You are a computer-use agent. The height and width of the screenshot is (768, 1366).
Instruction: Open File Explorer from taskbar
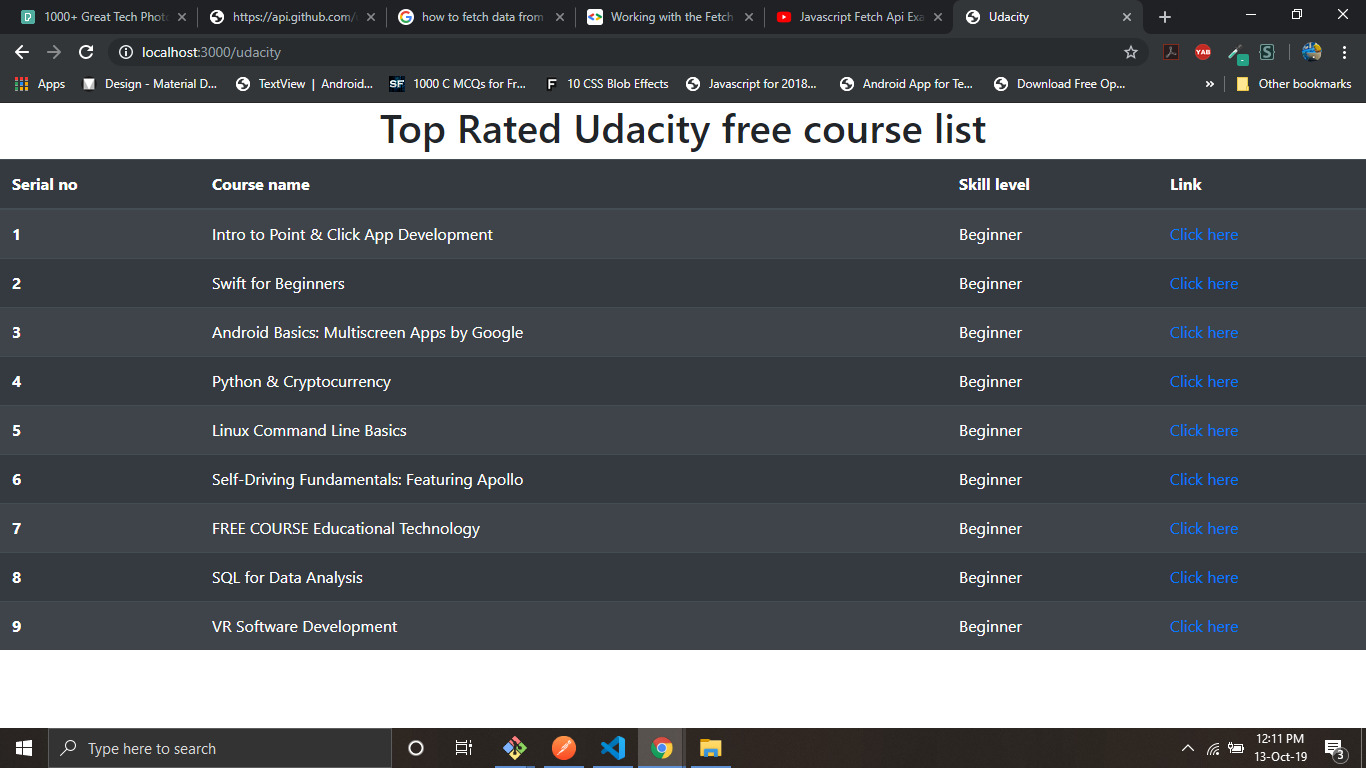click(710, 748)
